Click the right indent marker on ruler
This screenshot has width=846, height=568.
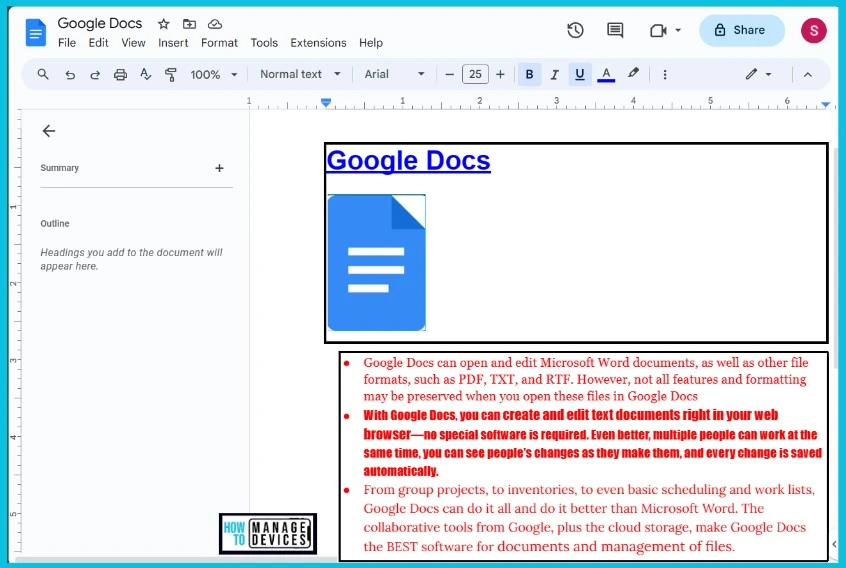click(825, 104)
